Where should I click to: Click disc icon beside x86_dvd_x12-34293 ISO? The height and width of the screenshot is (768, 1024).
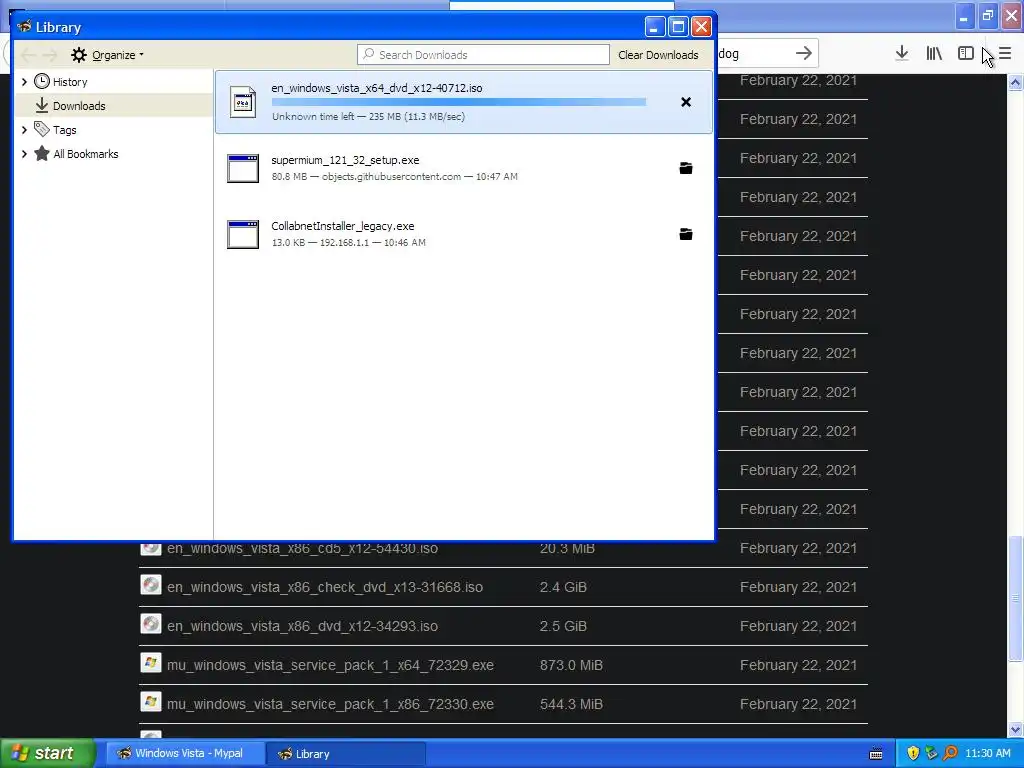tap(151, 624)
